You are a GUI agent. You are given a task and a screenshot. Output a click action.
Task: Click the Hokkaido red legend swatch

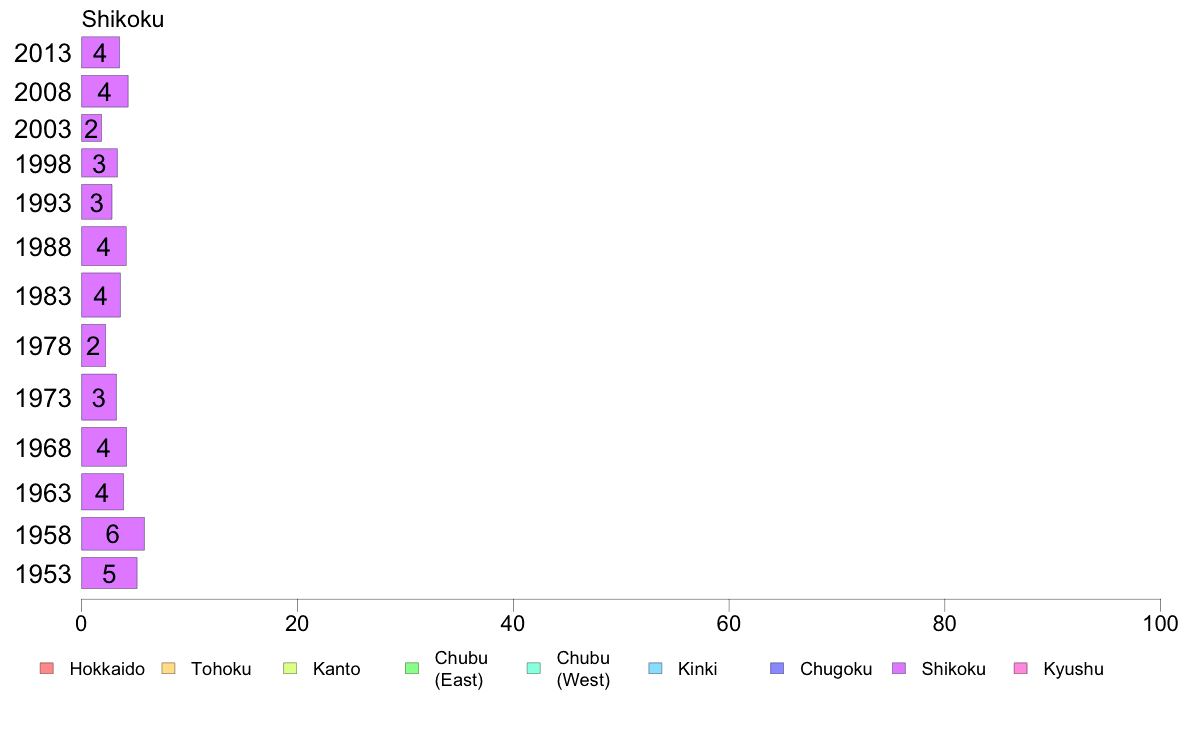click(x=47, y=669)
